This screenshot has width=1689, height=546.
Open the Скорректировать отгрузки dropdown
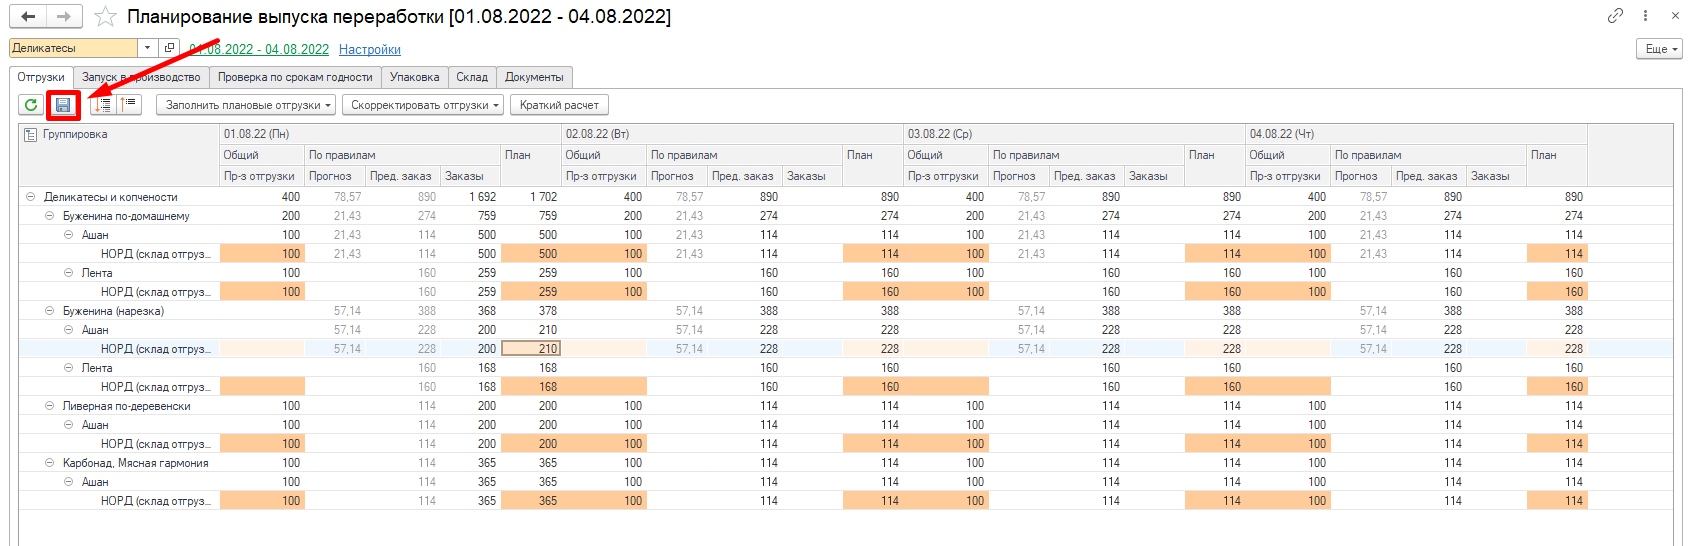point(425,105)
